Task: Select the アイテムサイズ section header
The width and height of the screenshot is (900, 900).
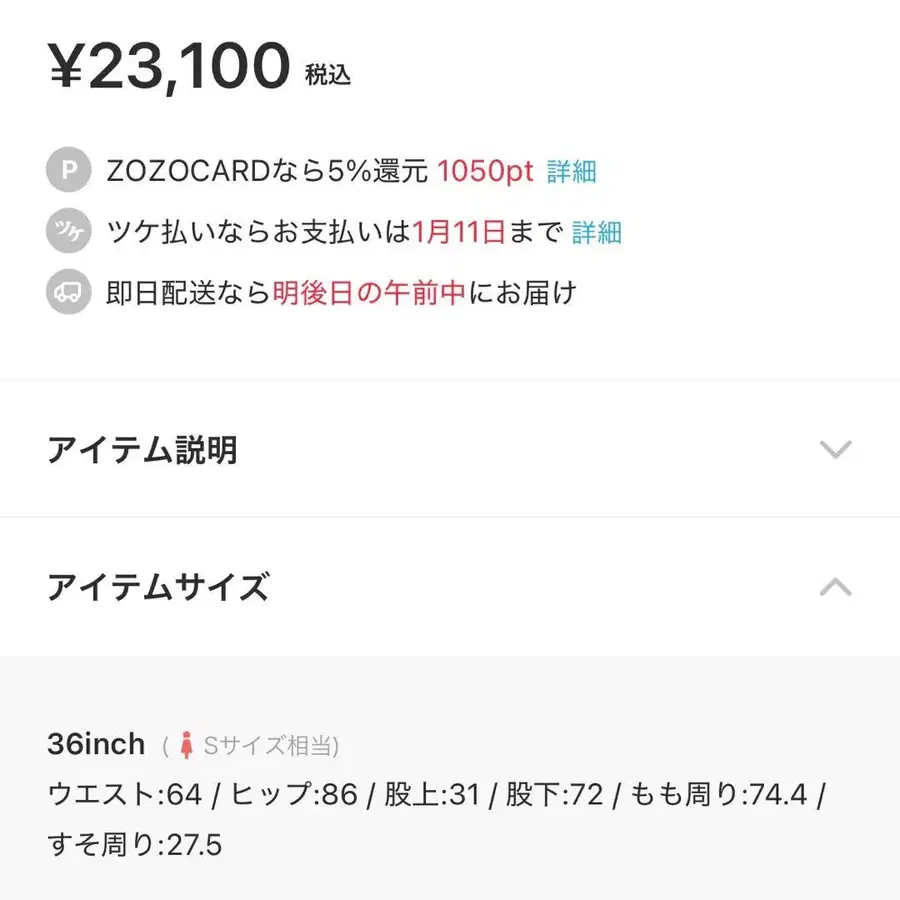Action: (158, 589)
